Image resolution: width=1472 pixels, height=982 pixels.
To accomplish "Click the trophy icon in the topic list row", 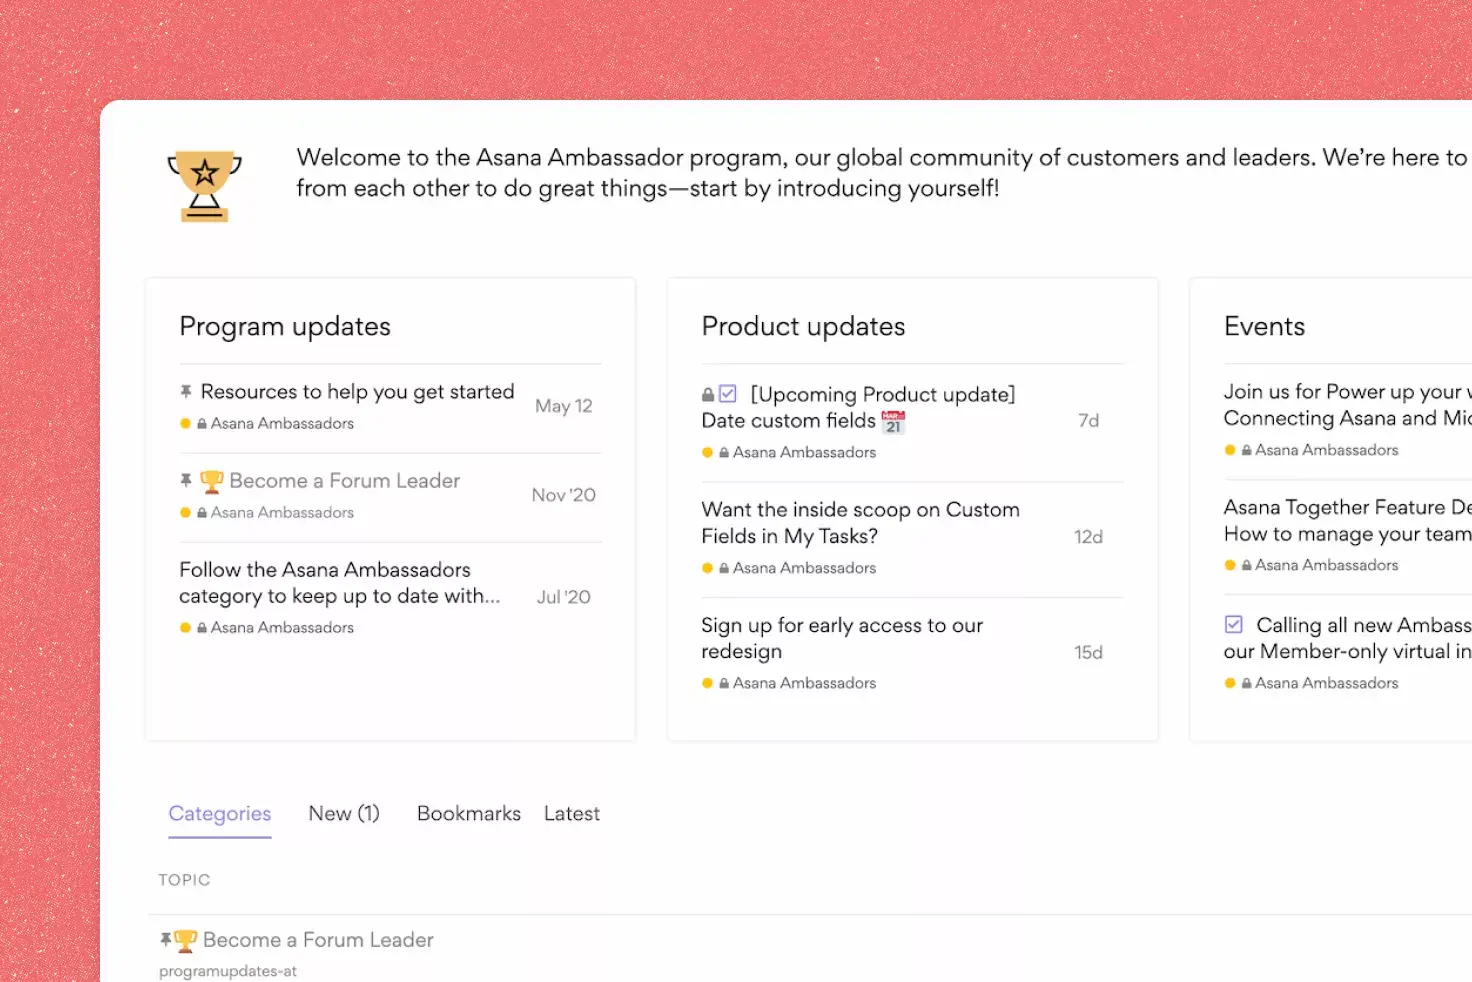I will coord(185,941).
